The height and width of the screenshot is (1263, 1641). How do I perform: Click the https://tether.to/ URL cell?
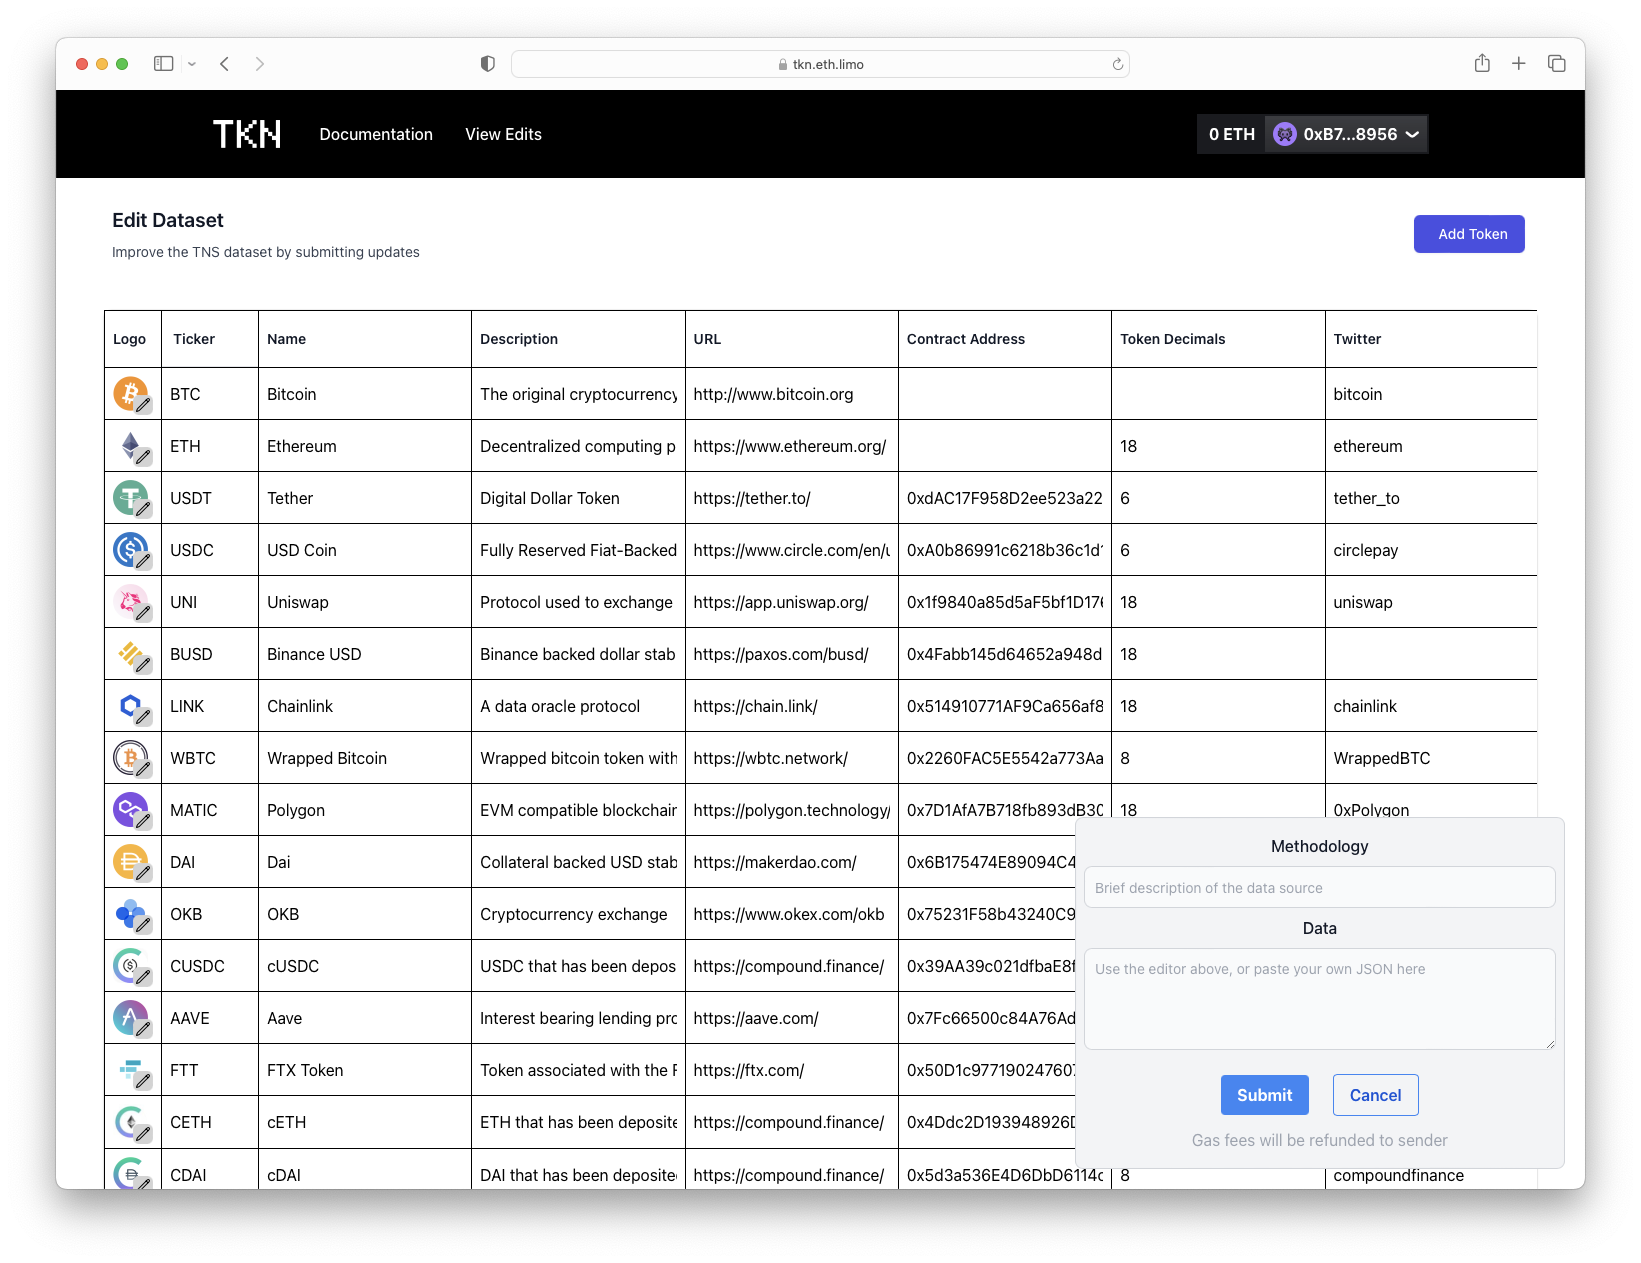click(x=792, y=498)
